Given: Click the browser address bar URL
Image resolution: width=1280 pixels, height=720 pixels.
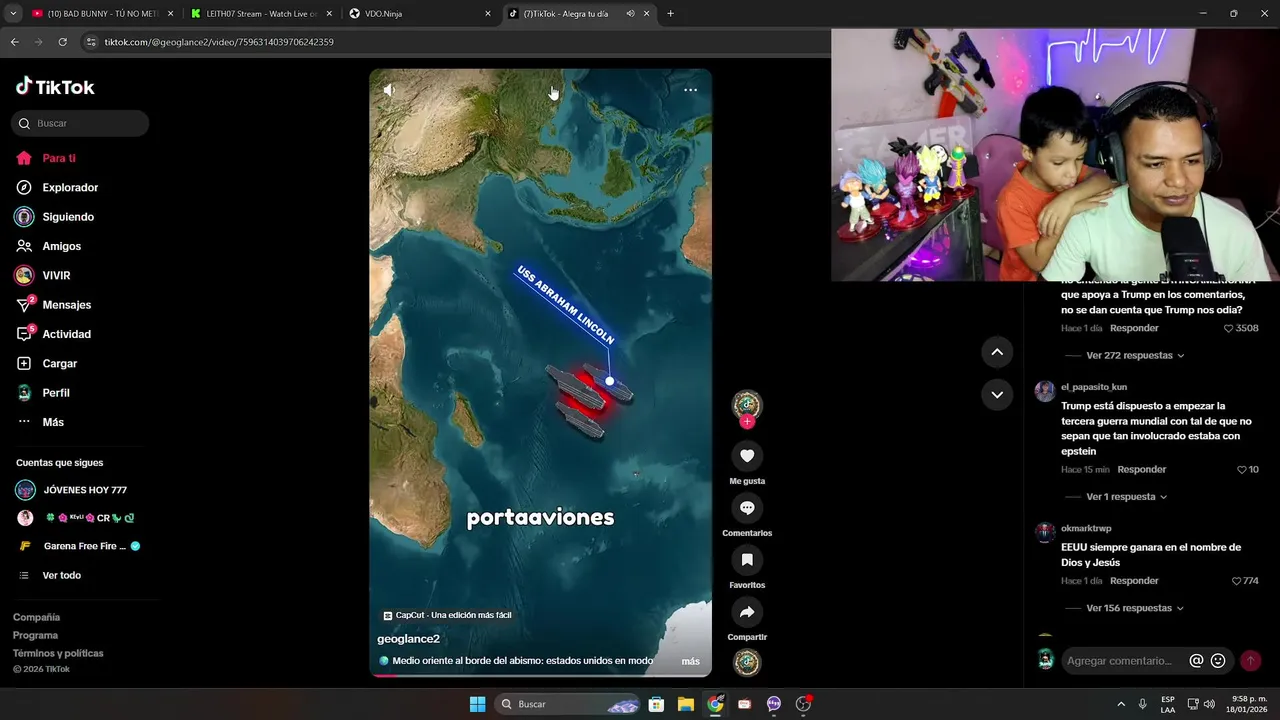Looking at the screenshot, I should point(219,42).
